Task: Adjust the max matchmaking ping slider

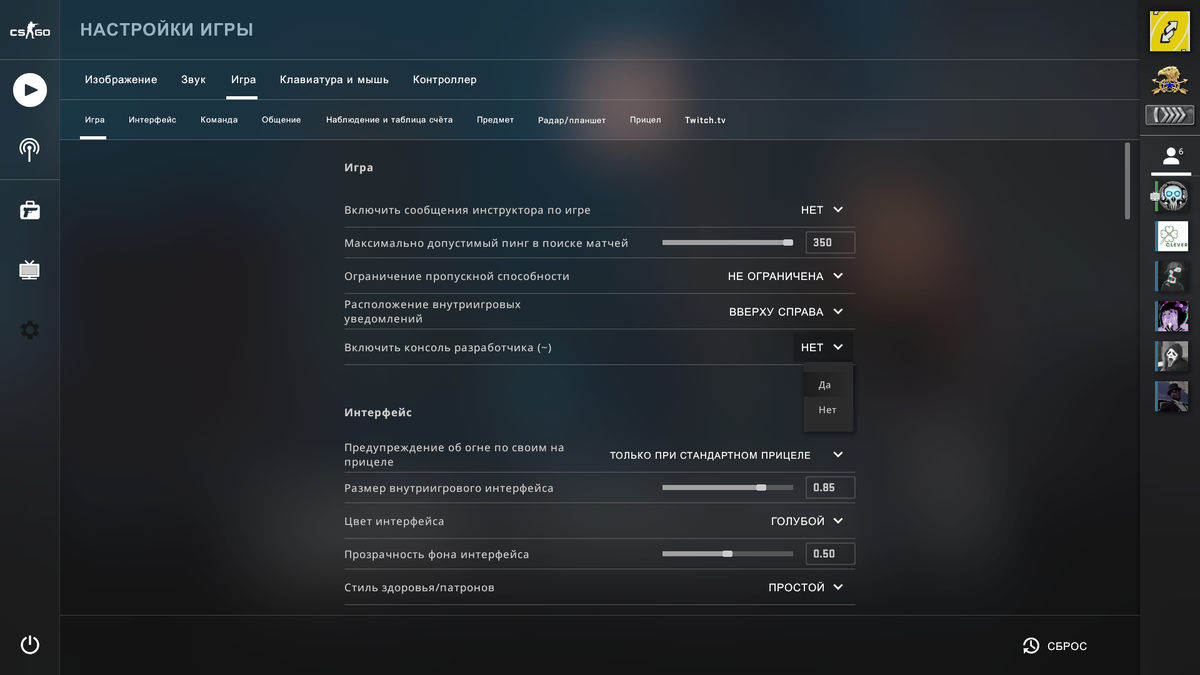Action: pyautogui.click(x=727, y=242)
